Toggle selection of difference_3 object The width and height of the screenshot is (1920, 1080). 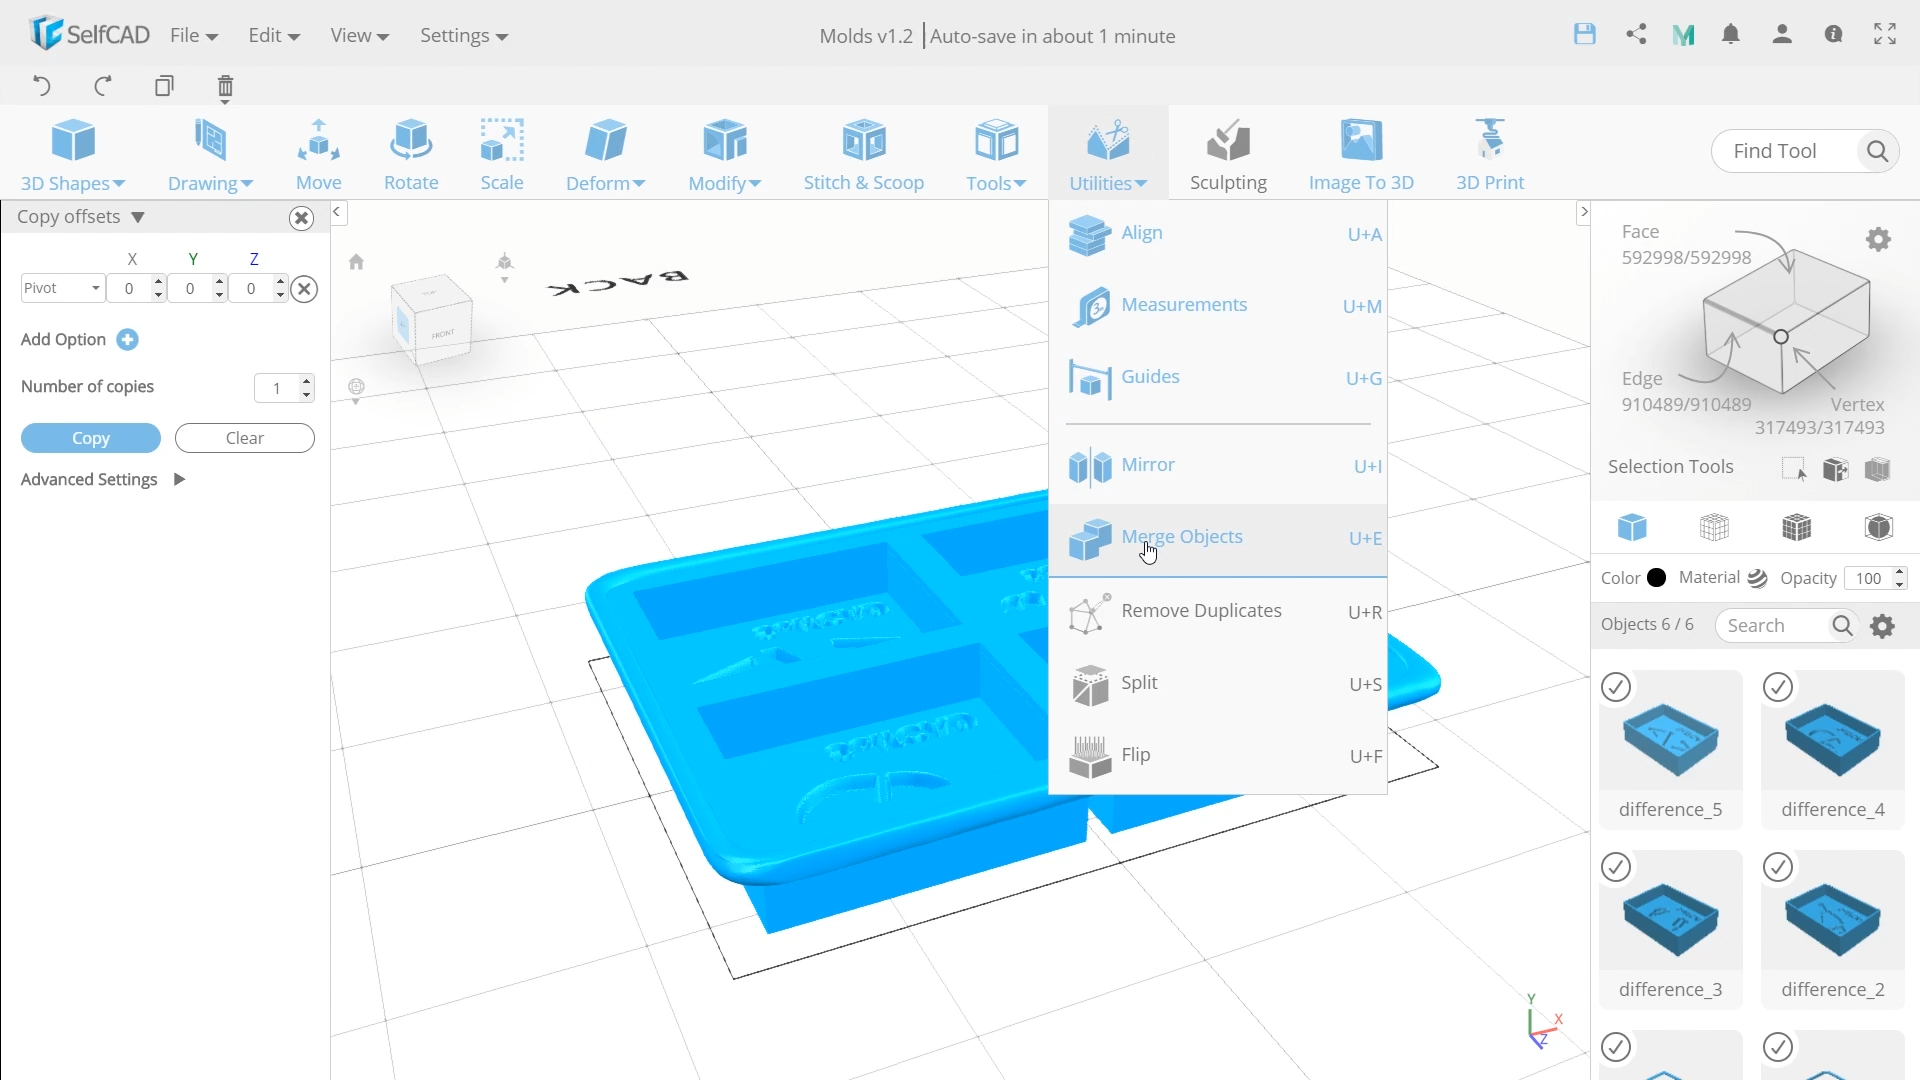(x=1616, y=867)
